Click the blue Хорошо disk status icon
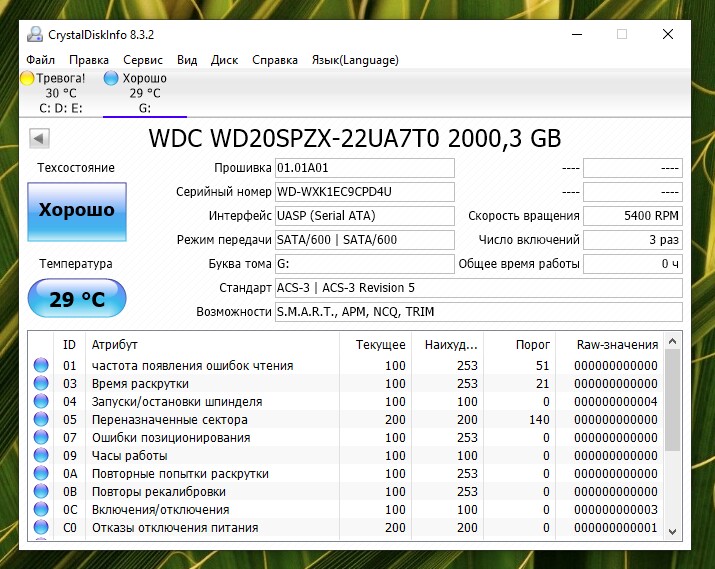 [x=111, y=78]
